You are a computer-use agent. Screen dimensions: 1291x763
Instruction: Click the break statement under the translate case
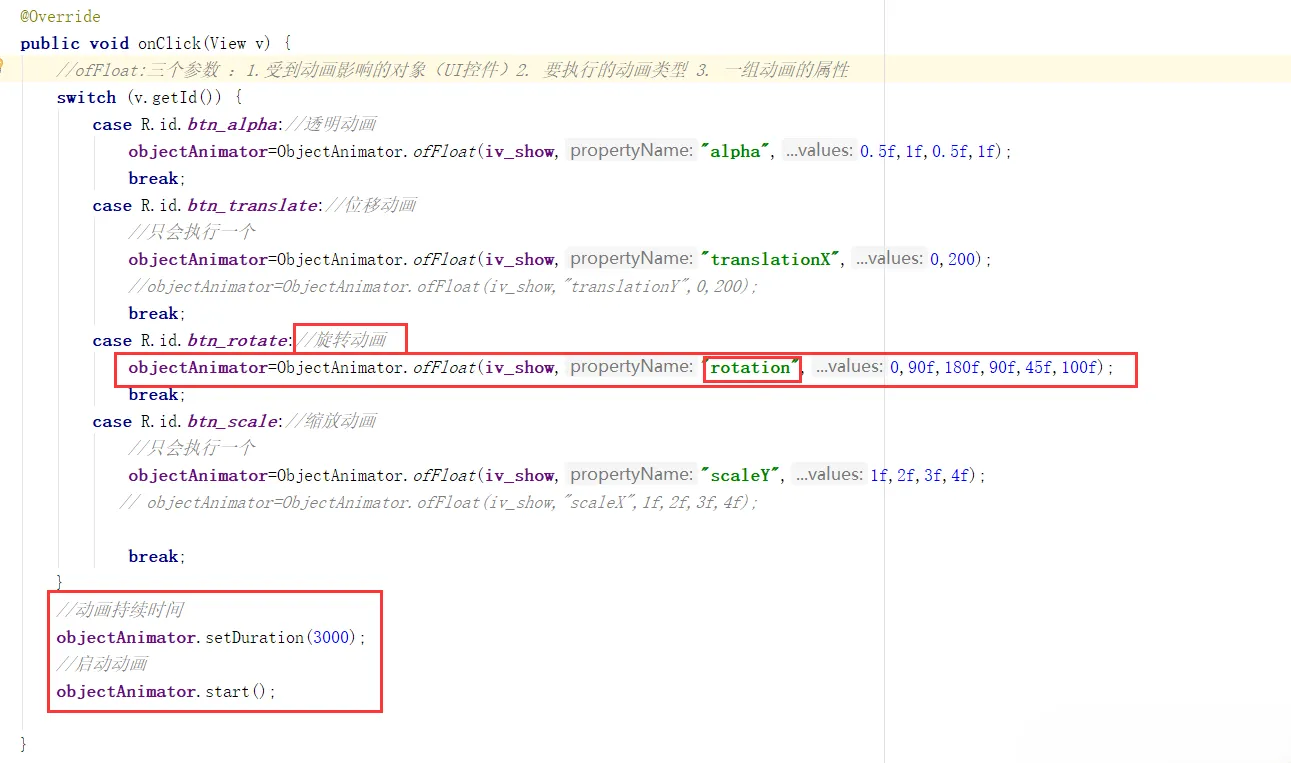click(x=154, y=313)
